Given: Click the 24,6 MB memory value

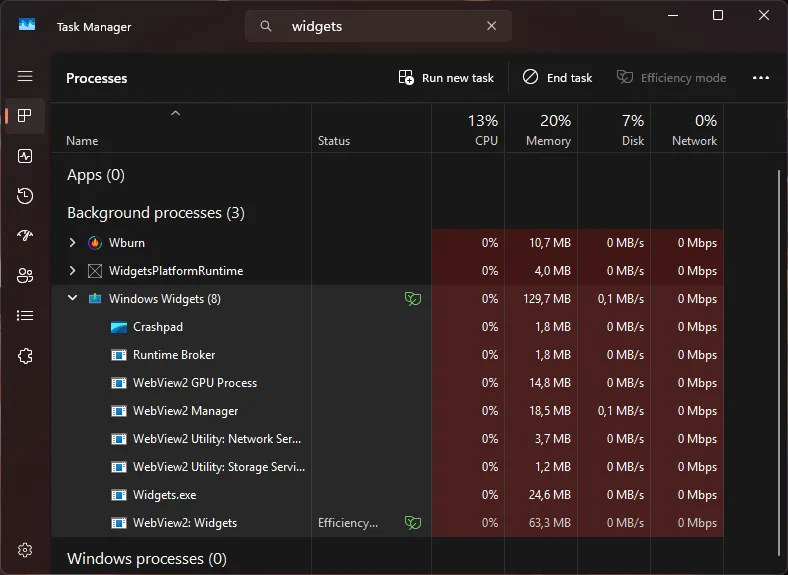Looking at the screenshot, I should pos(550,495).
